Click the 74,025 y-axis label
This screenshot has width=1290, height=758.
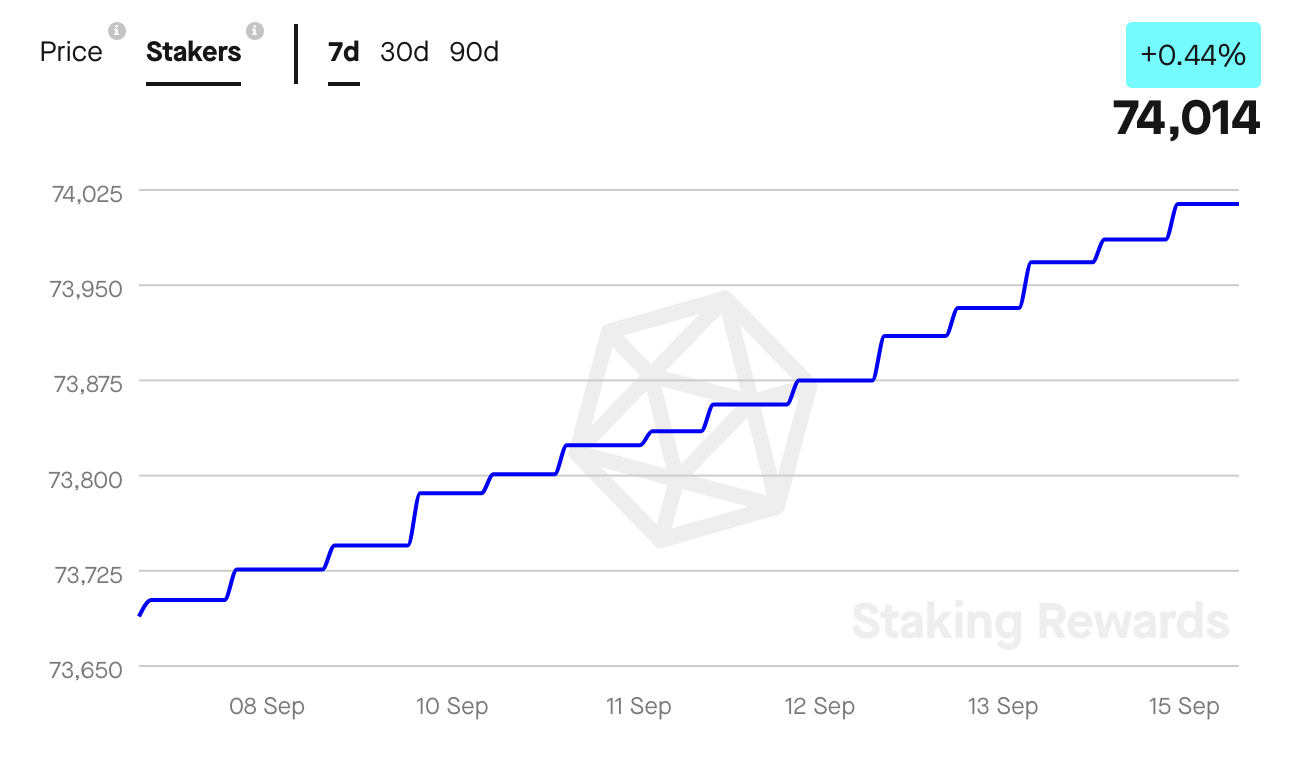pyautogui.click(x=87, y=194)
